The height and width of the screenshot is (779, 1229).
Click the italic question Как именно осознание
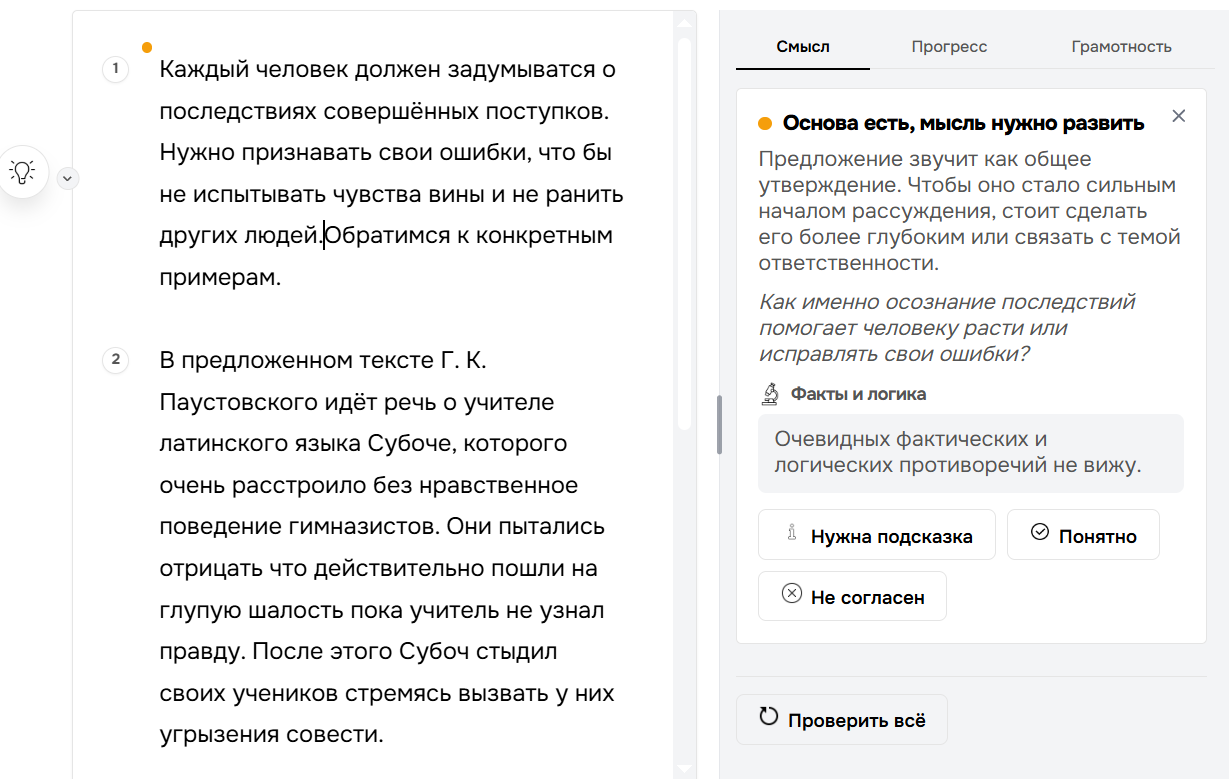[947, 328]
